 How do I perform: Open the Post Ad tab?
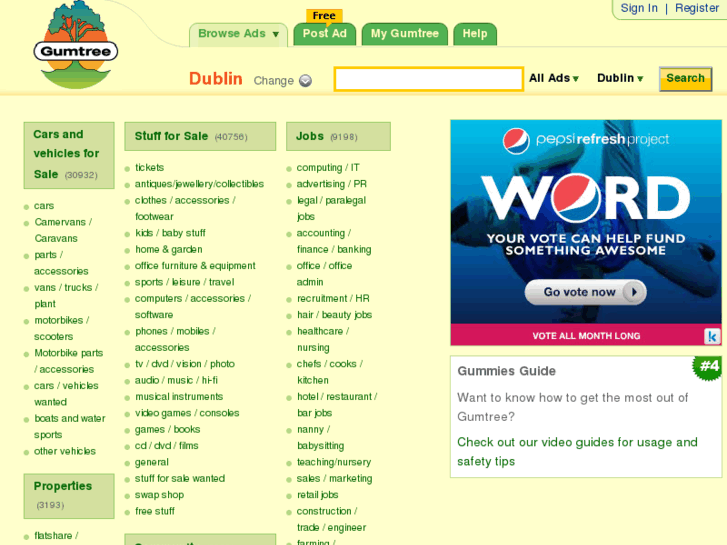(x=325, y=34)
